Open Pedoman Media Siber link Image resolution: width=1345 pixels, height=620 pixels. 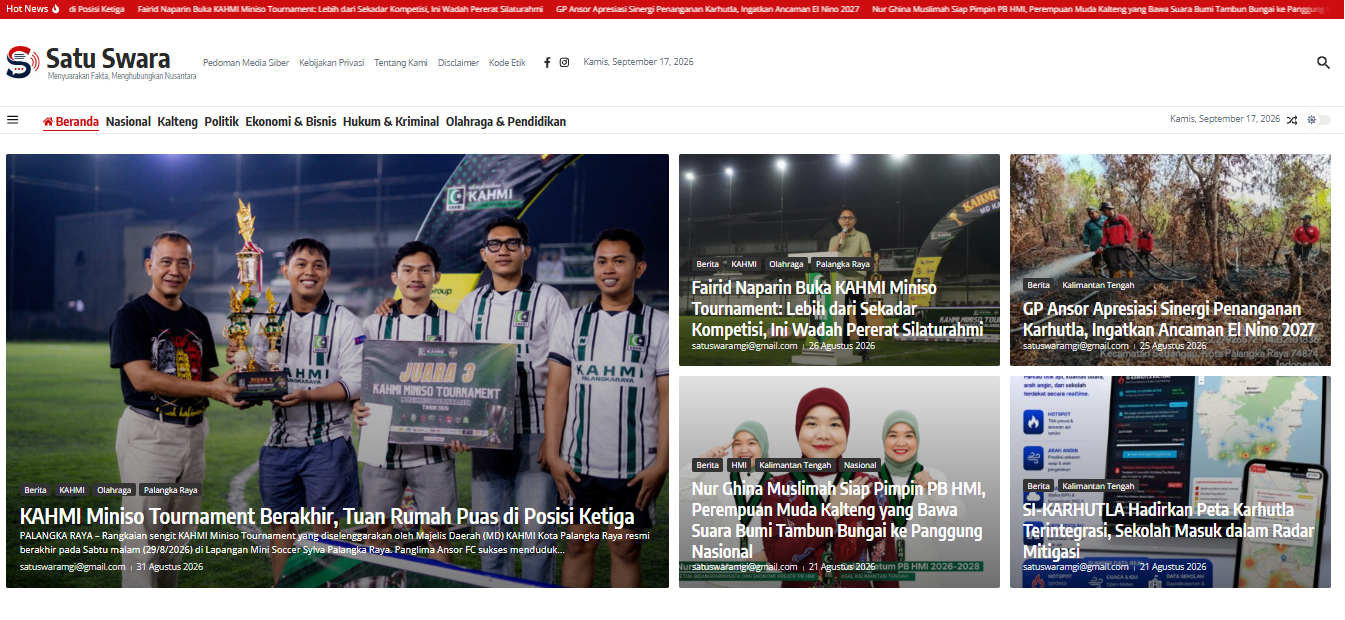coord(246,62)
